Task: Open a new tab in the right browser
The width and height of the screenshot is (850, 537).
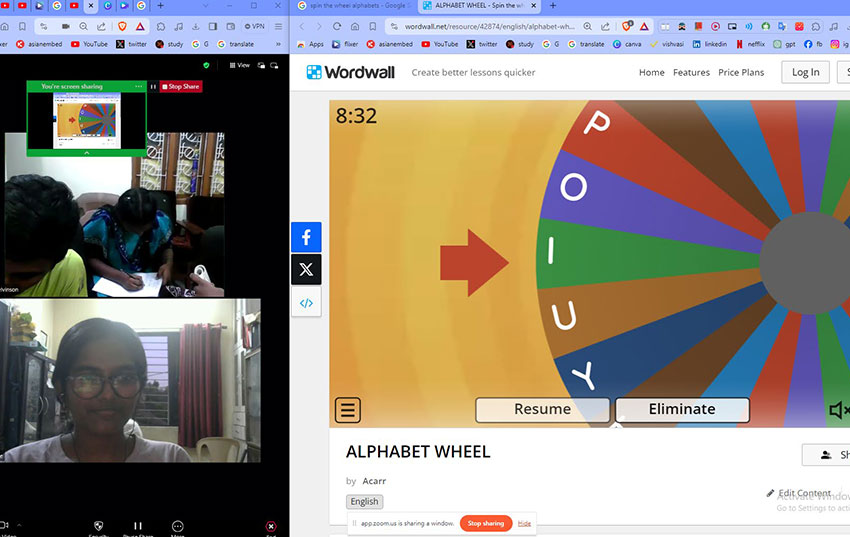Action: pos(553,5)
